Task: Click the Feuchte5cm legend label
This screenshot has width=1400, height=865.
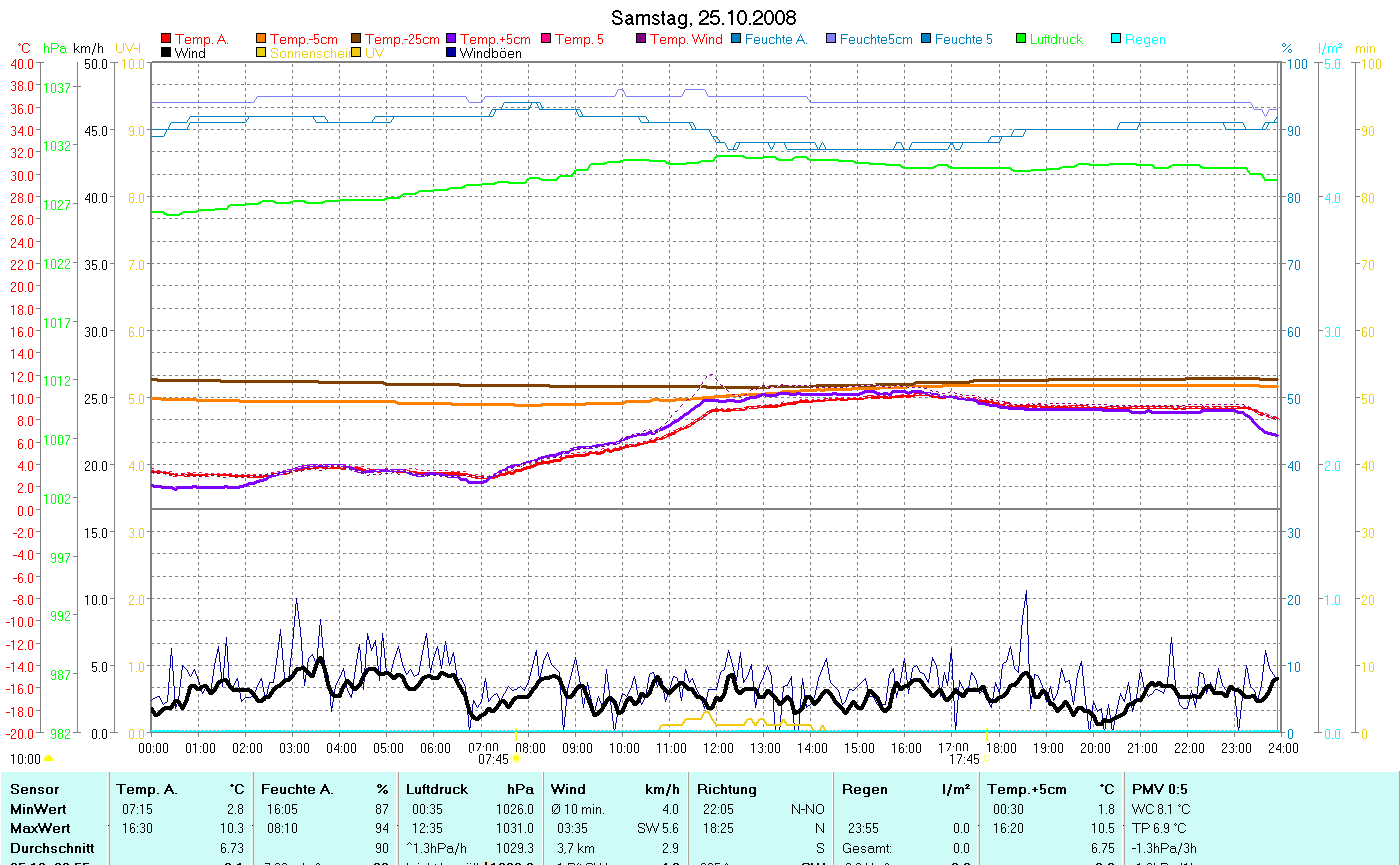Action: pyautogui.click(x=876, y=40)
